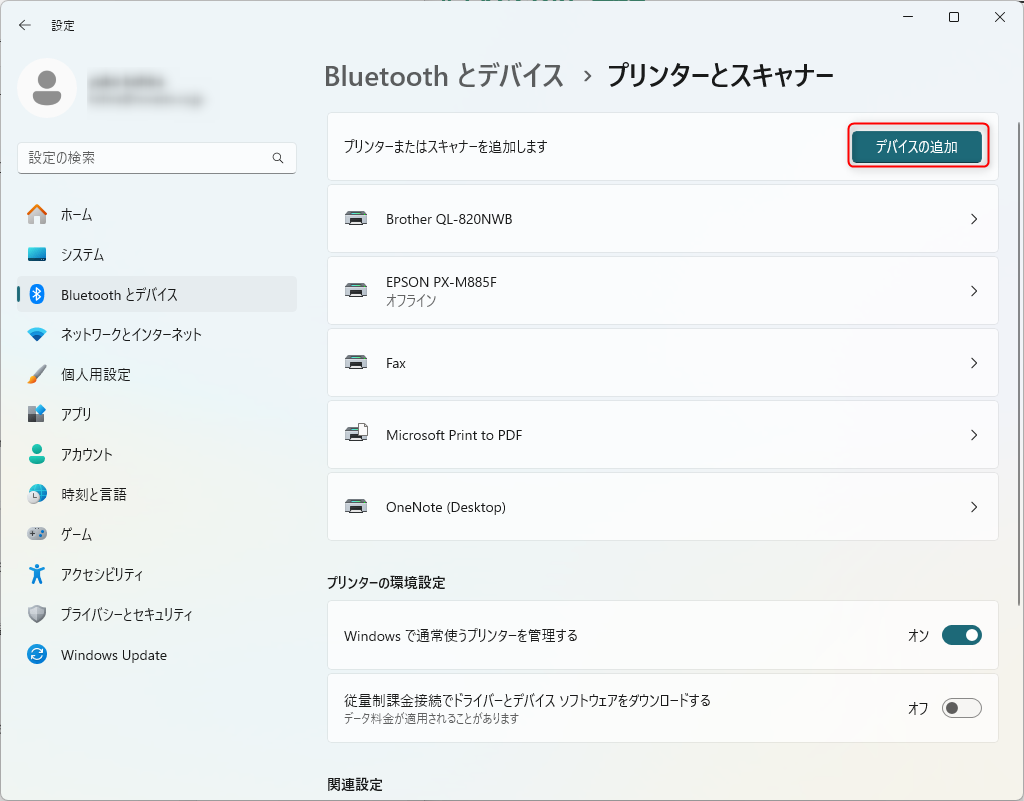Click the アプリ icon
1024x801 pixels.
tap(37, 414)
